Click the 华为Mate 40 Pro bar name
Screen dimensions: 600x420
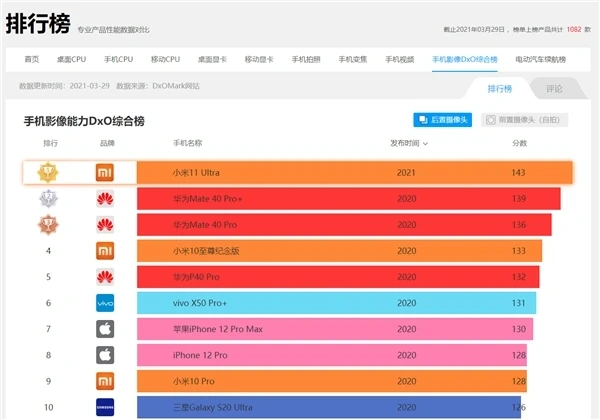[x=205, y=225]
